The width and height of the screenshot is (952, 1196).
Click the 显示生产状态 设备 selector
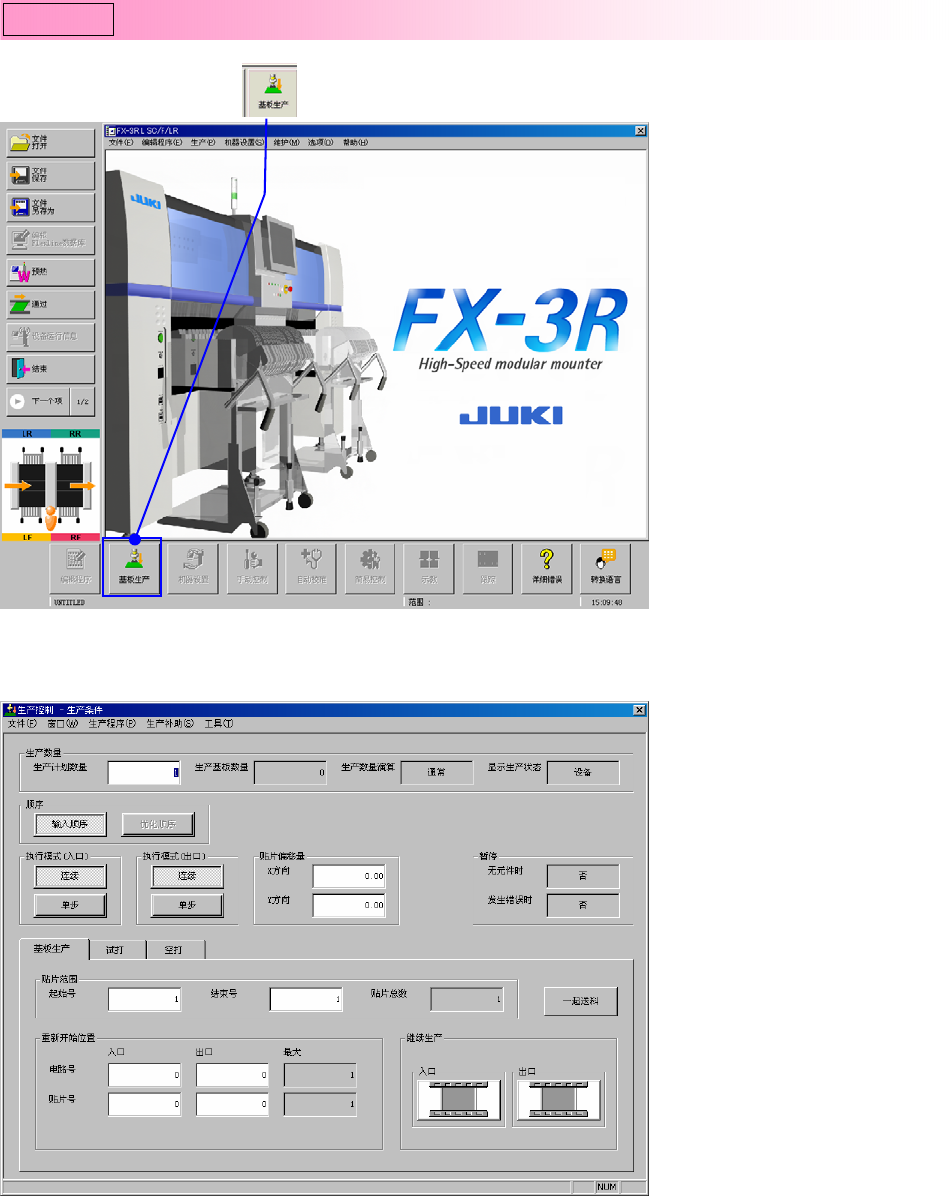pyautogui.click(x=583, y=773)
